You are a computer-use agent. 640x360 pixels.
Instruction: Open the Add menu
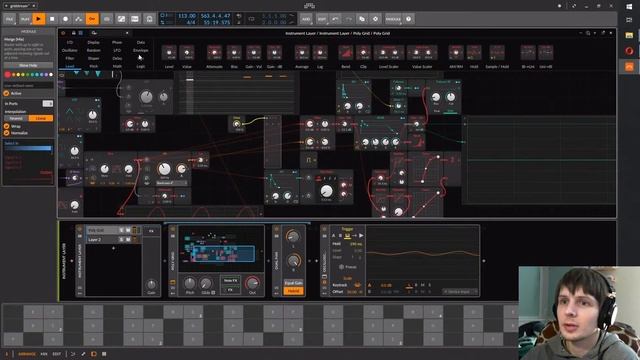tap(306, 19)
